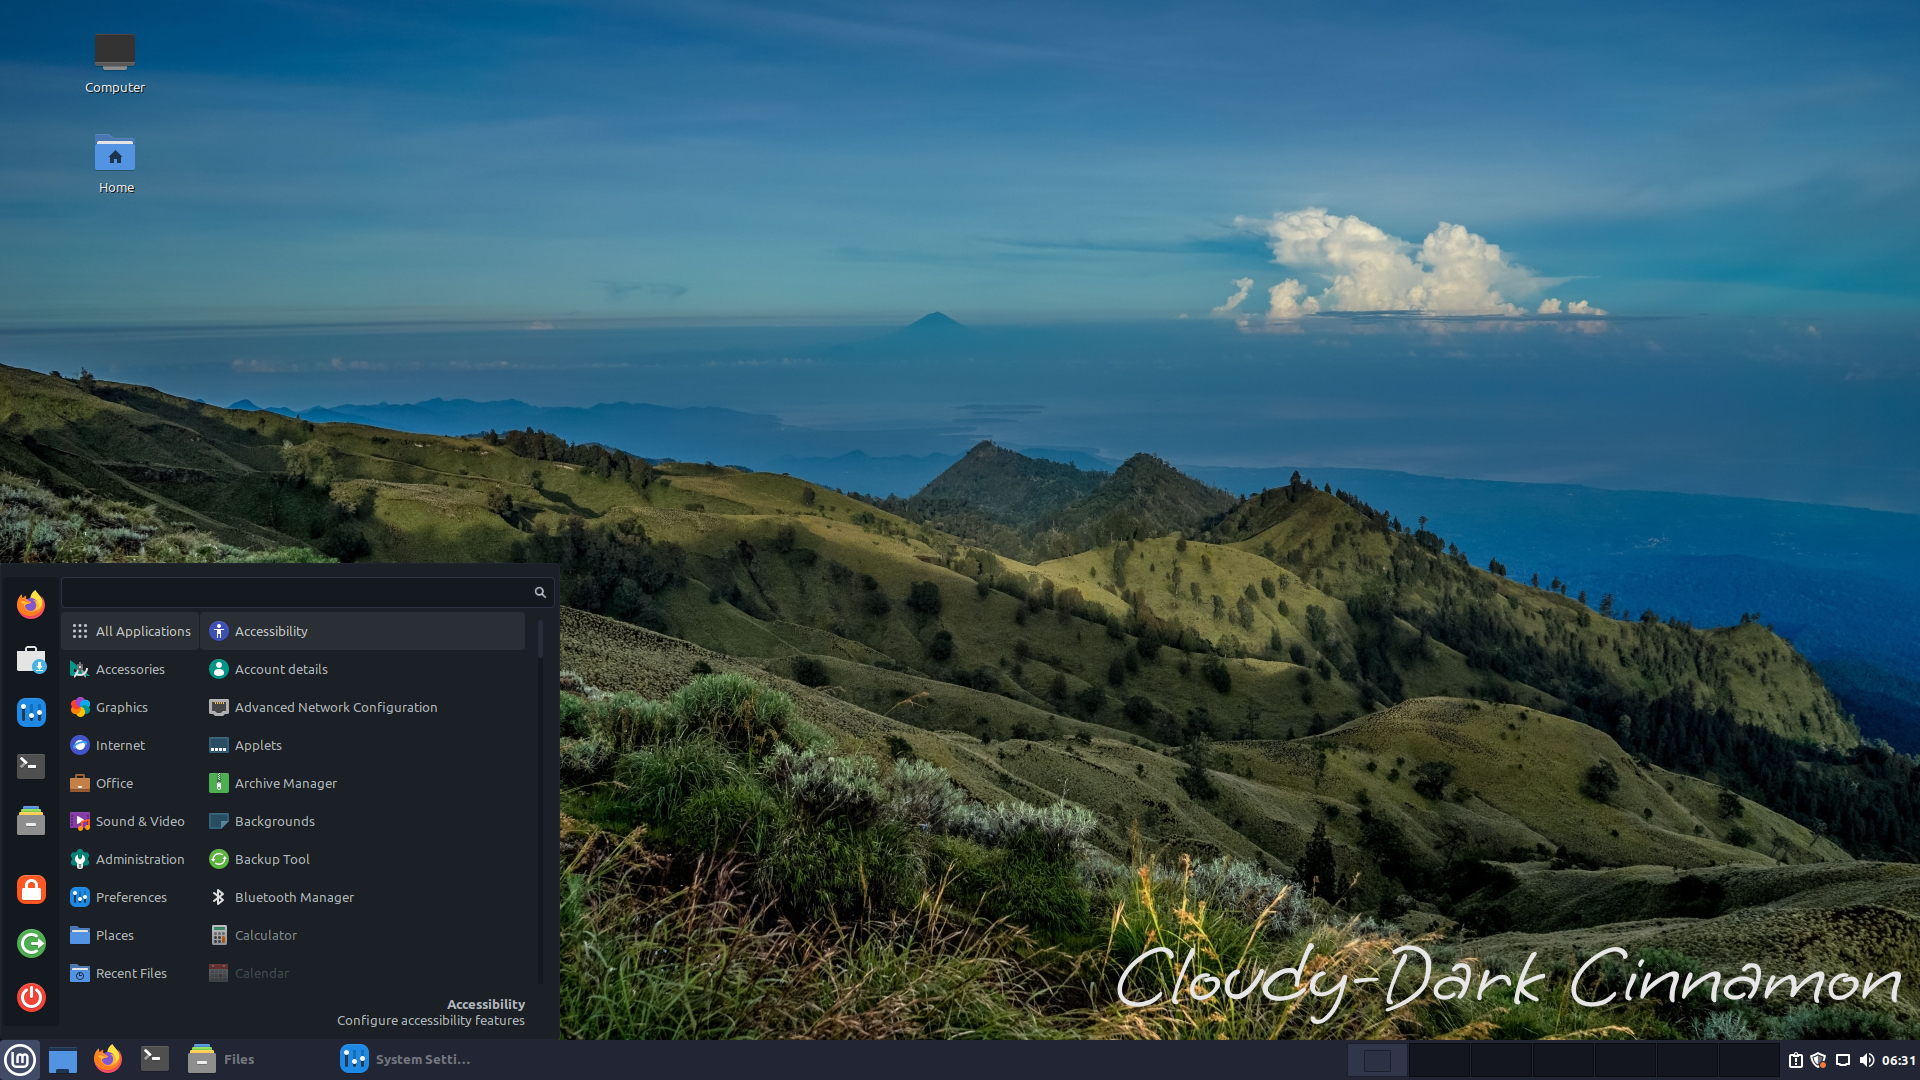Switch to System Settings window in panel
Viewport: 1920px width, 1080px height.
(406, 1060)
